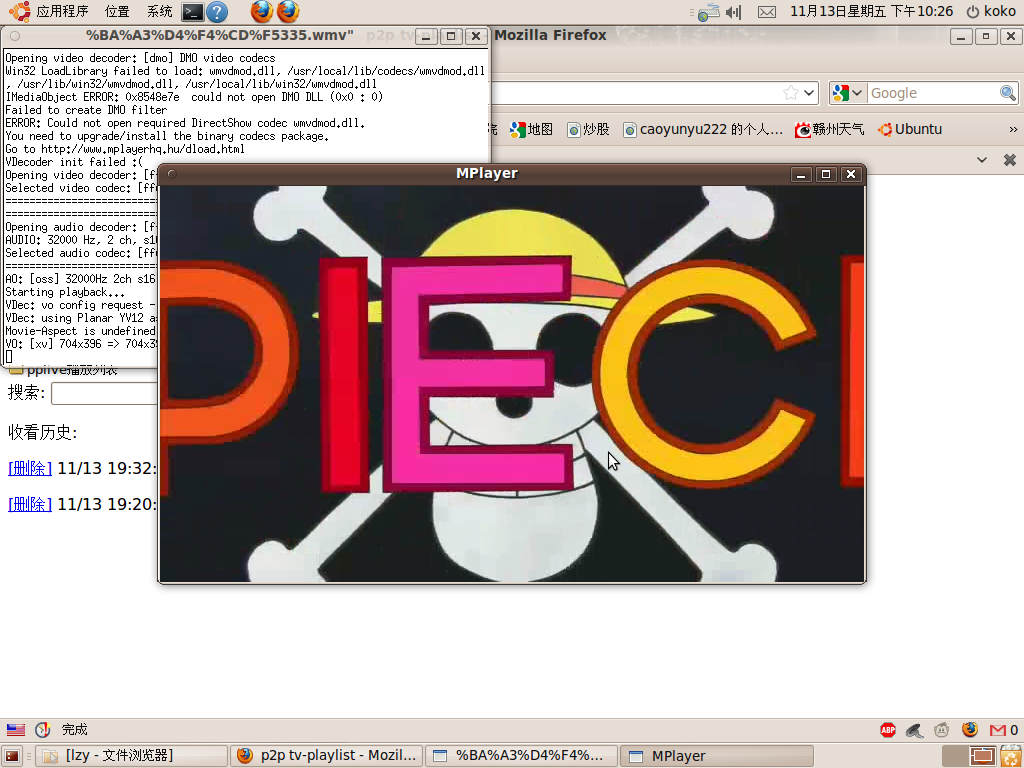Open the 炒股 bookmark
The height and width of the screenshot is (768, 1024).
(x=588, y=129)
